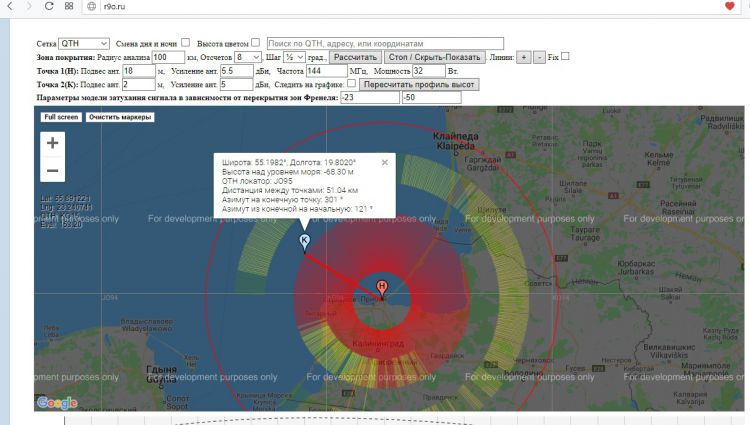Go back with the browser back arrow
The width and height of the screenshot is (750, 425).
point(10,6)
